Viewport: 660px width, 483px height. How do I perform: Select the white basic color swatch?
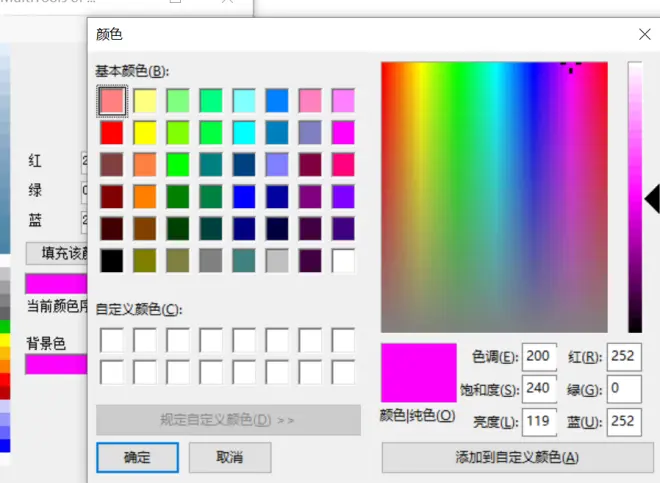[x=343, y=261]
